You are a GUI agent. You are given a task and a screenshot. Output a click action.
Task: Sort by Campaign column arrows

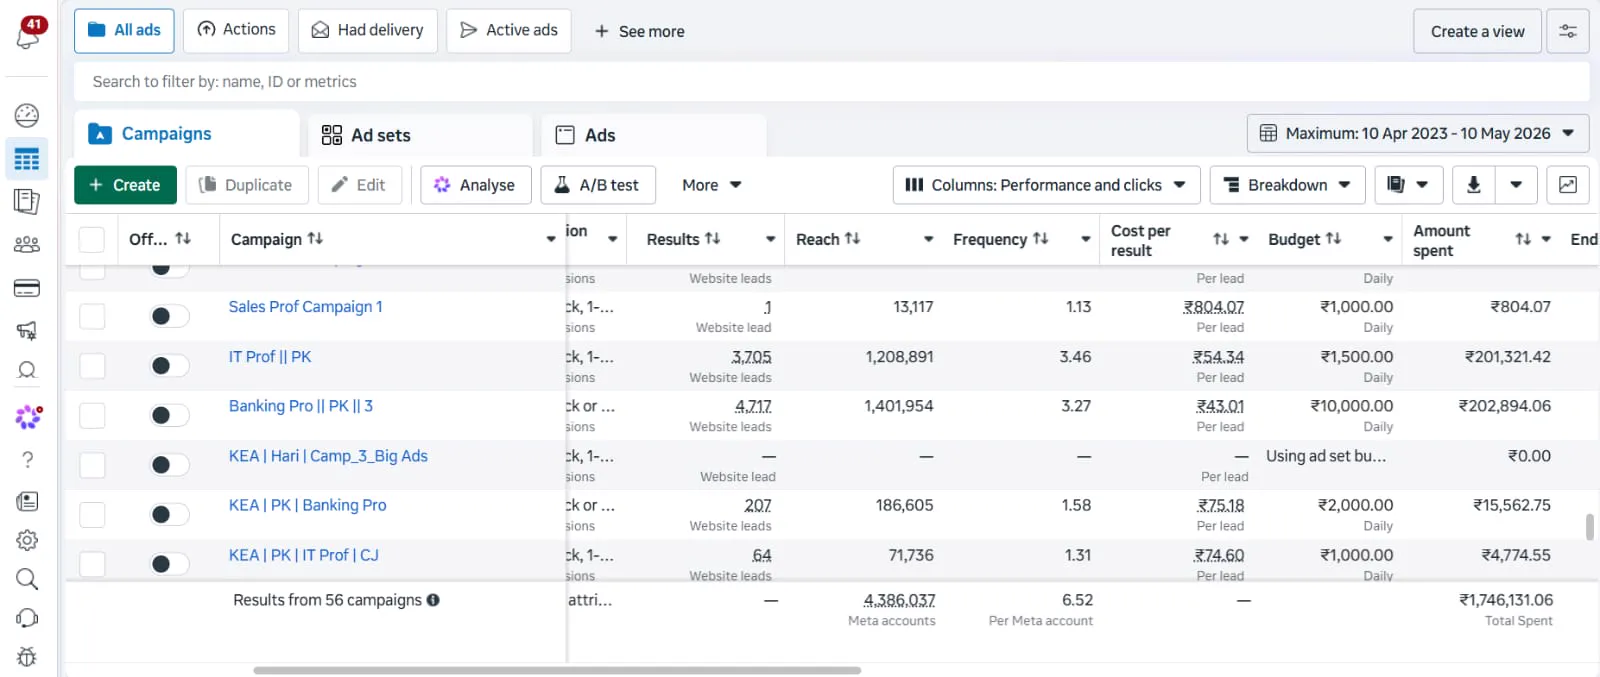click(315, 238)
